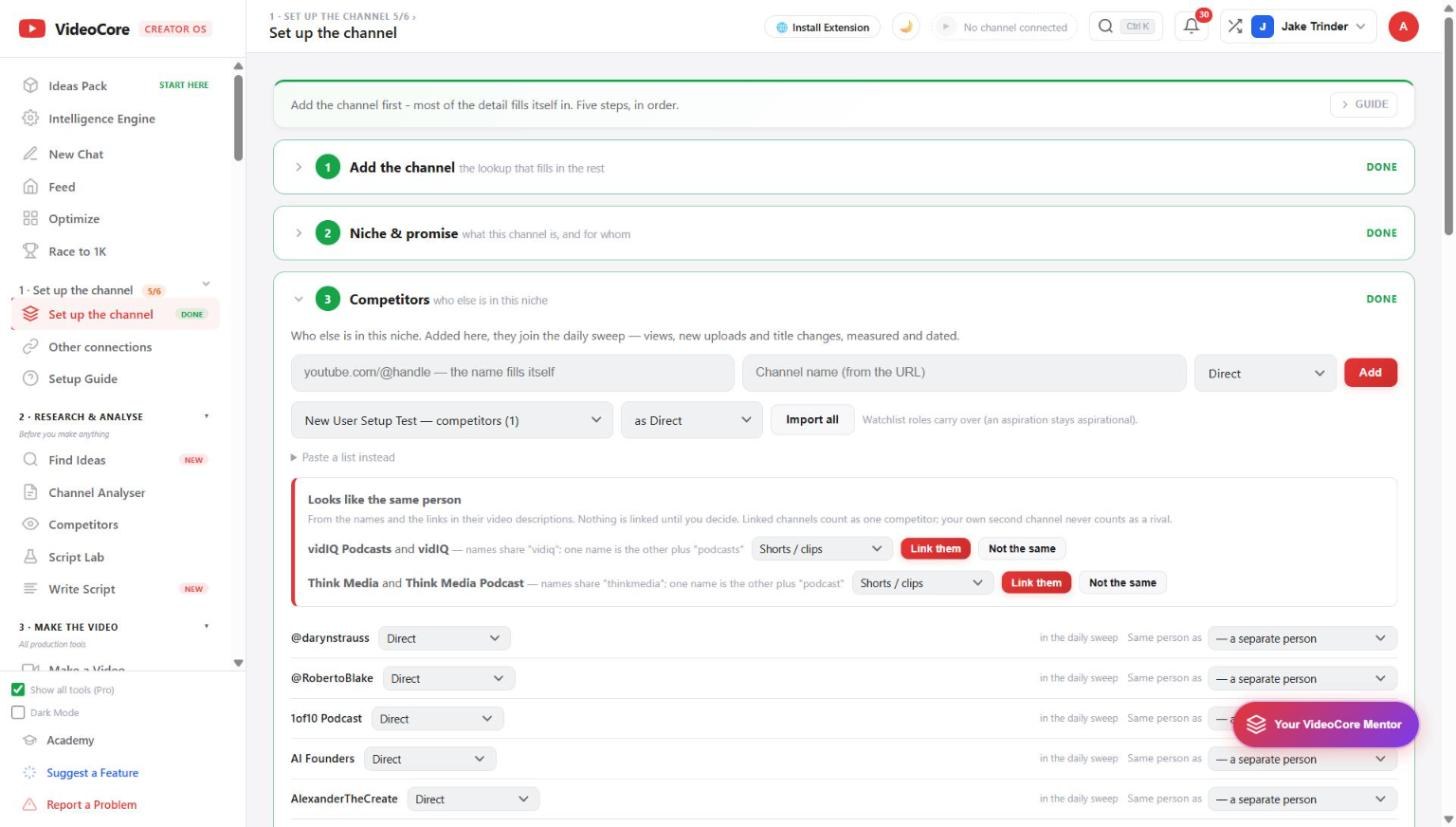The height and width of the screenshot is (827, 1456).
Task: Click the Race to 1K trophy icon
Action: [30, 251]
